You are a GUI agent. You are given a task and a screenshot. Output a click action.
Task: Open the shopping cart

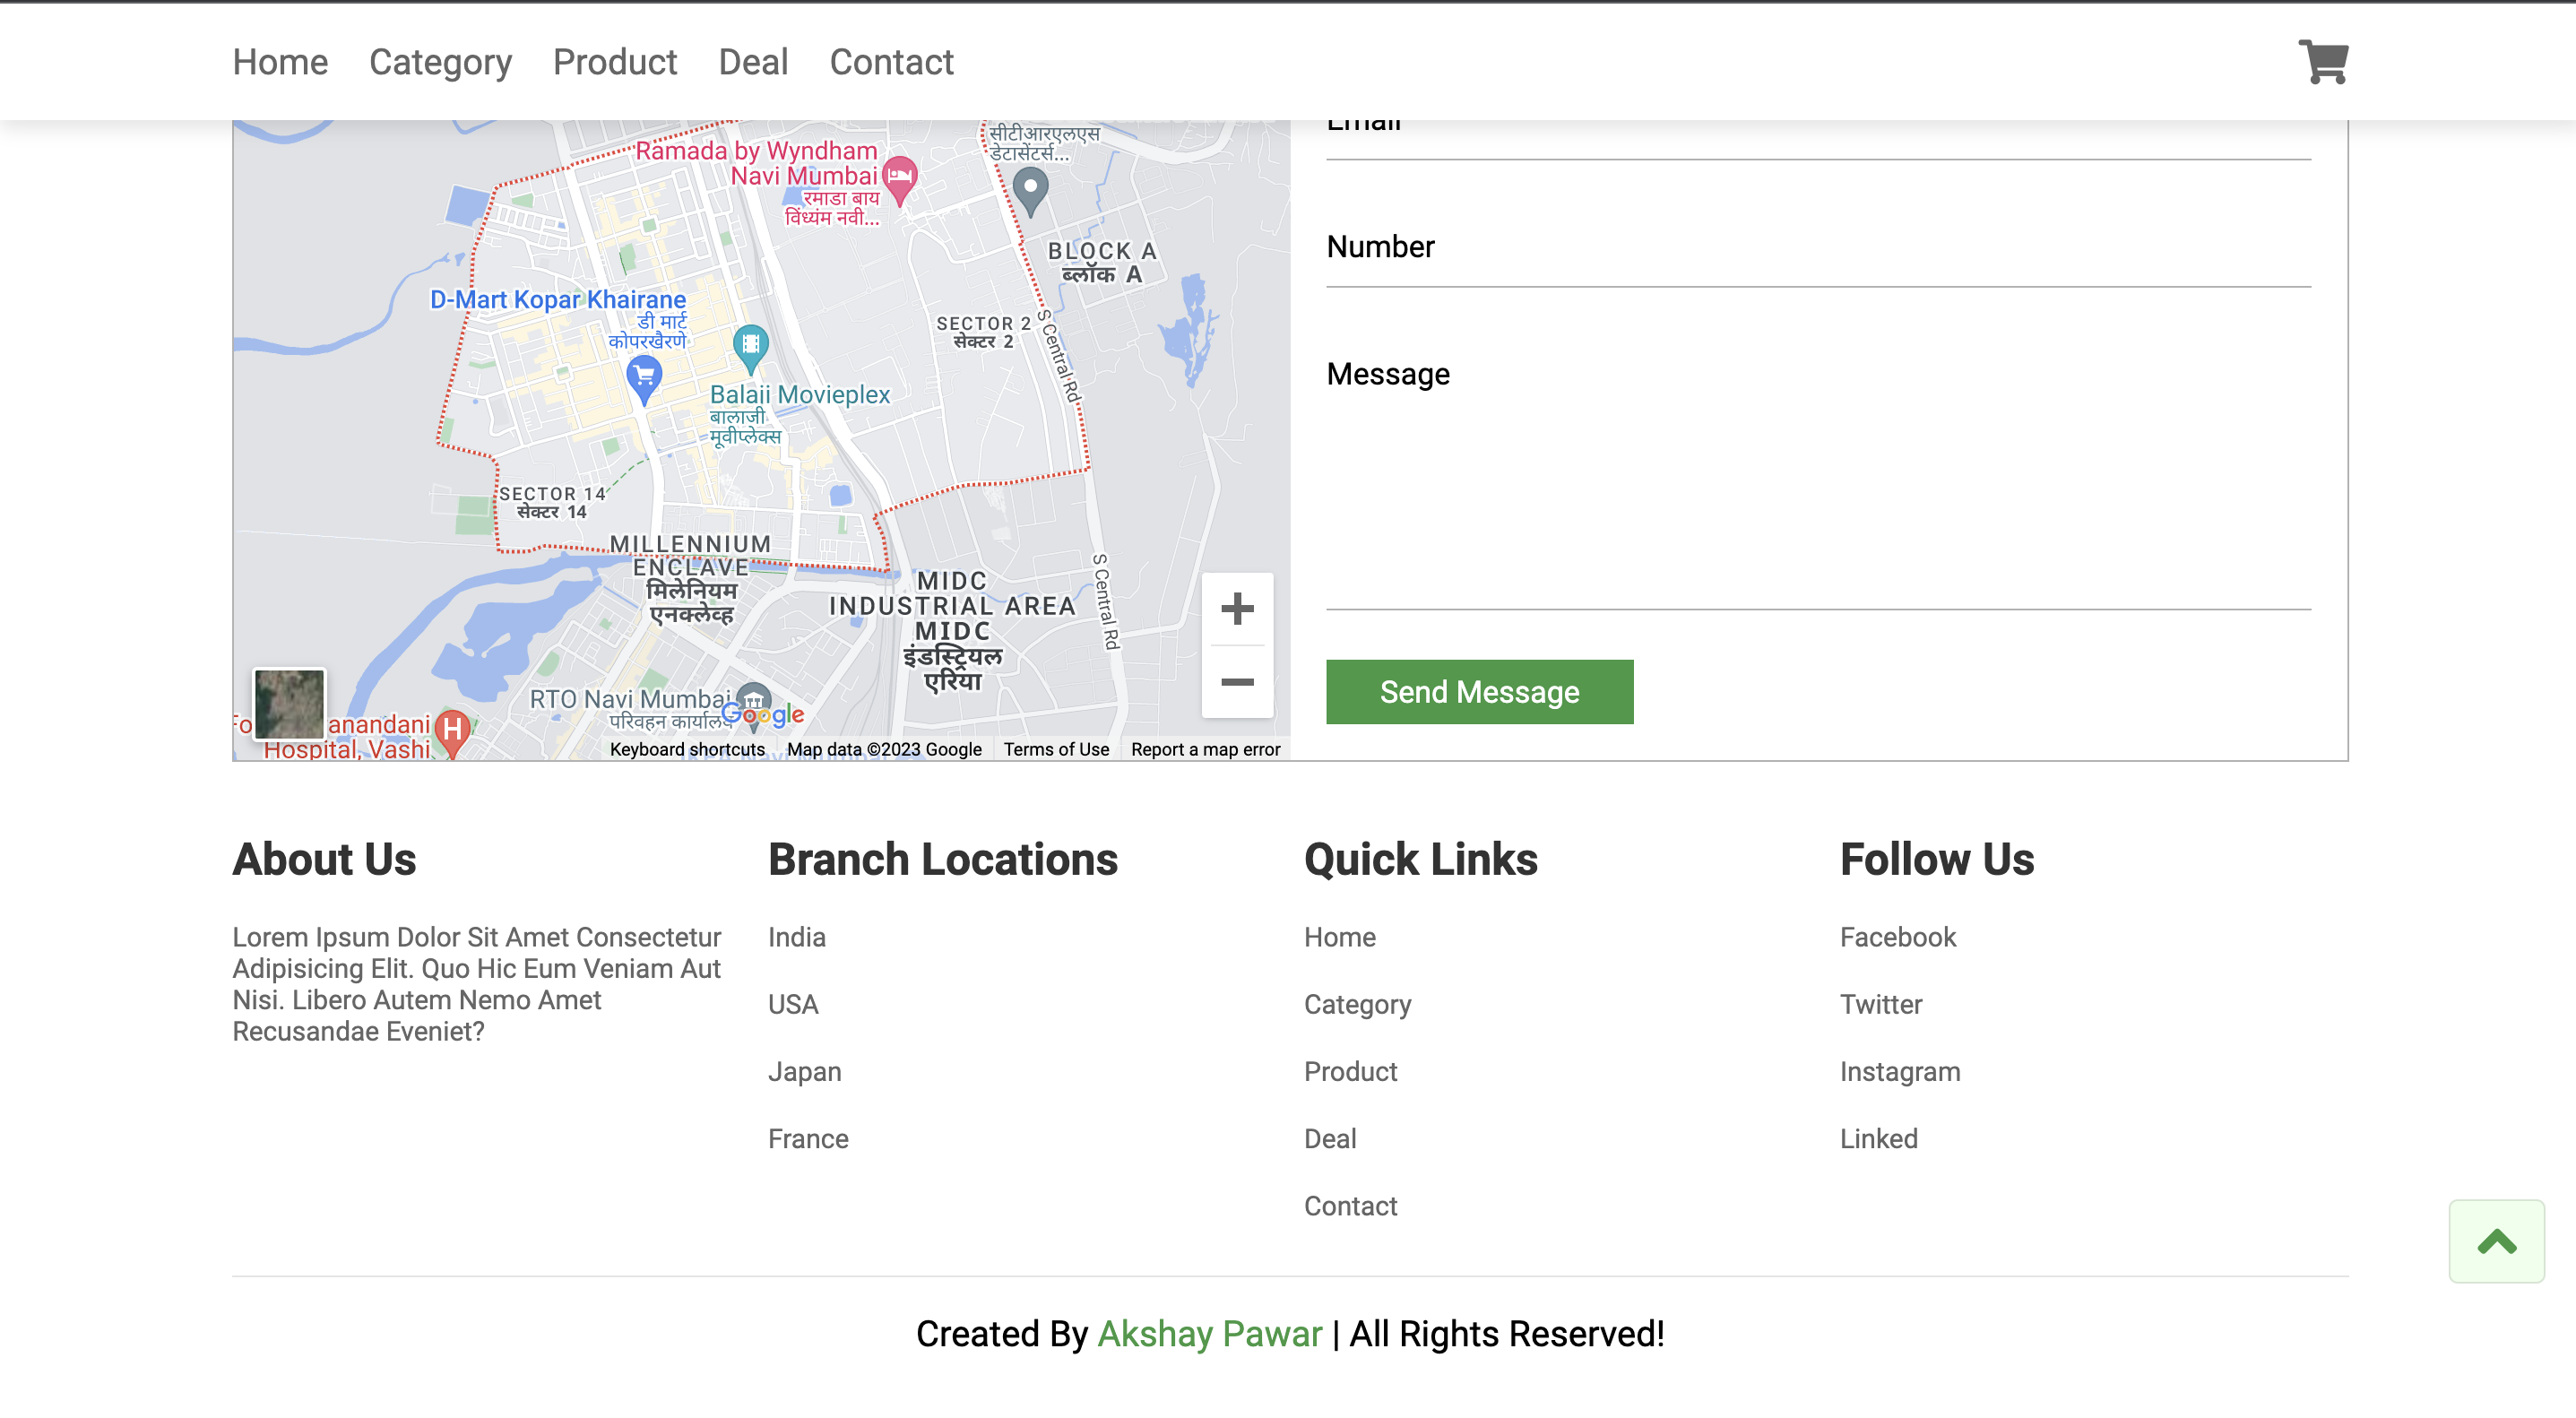(2323, 62)
